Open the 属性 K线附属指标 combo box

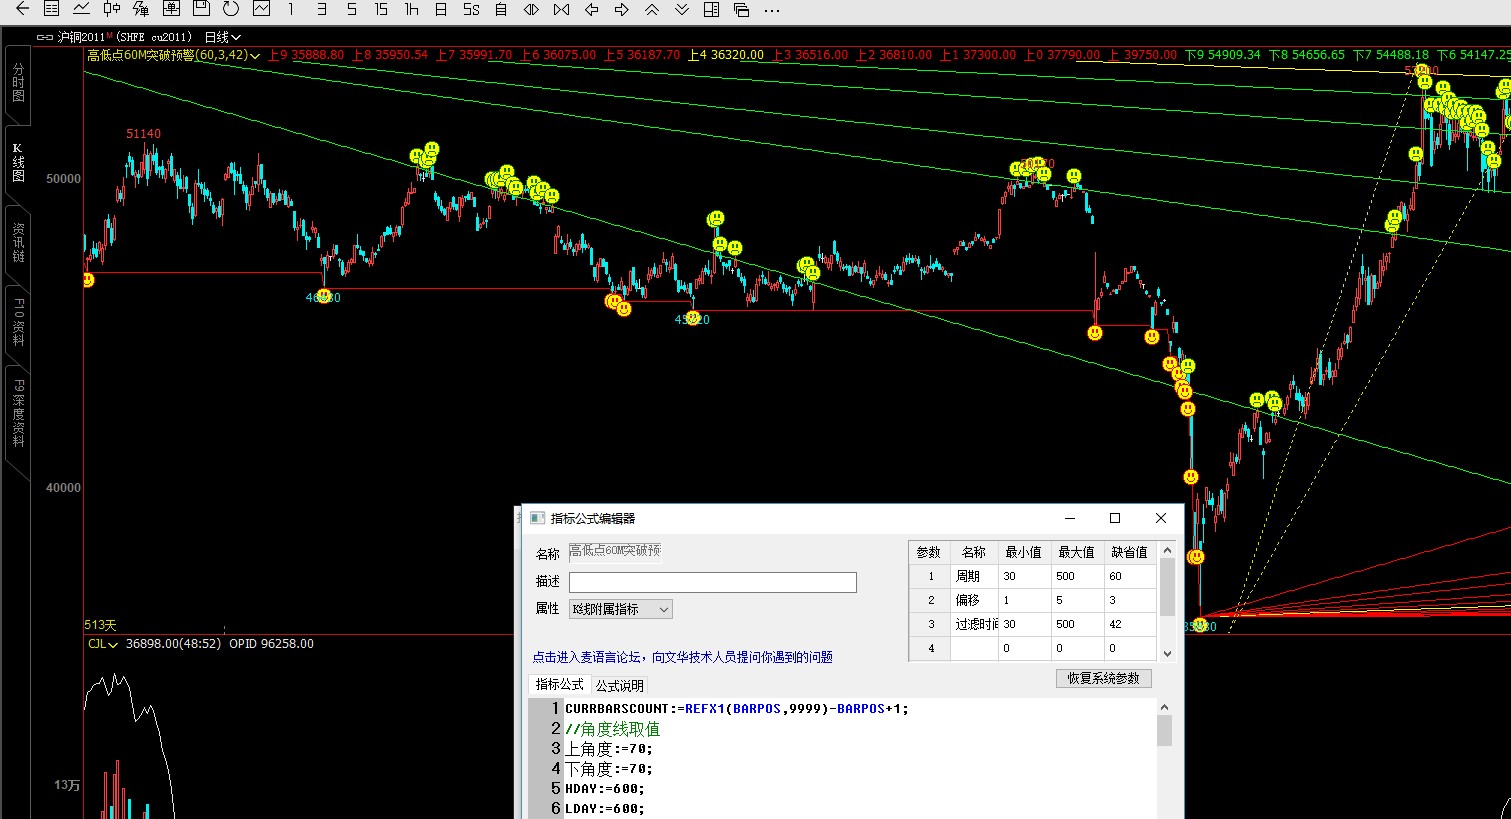point(620,609)
